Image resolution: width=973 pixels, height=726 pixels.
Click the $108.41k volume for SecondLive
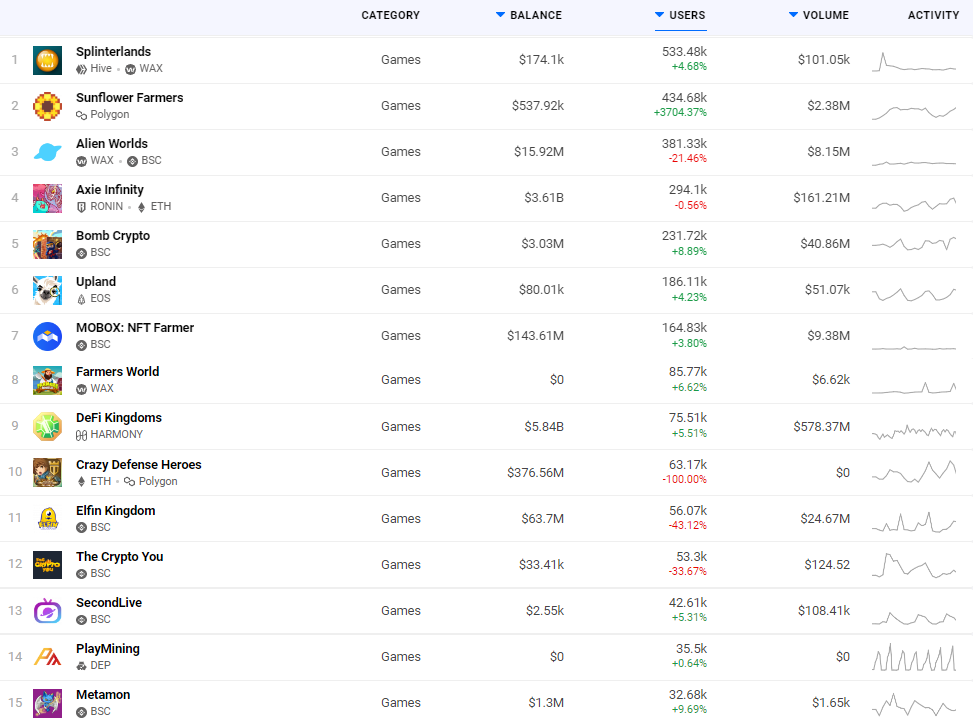pyautogui.click(x=824, y=611)
